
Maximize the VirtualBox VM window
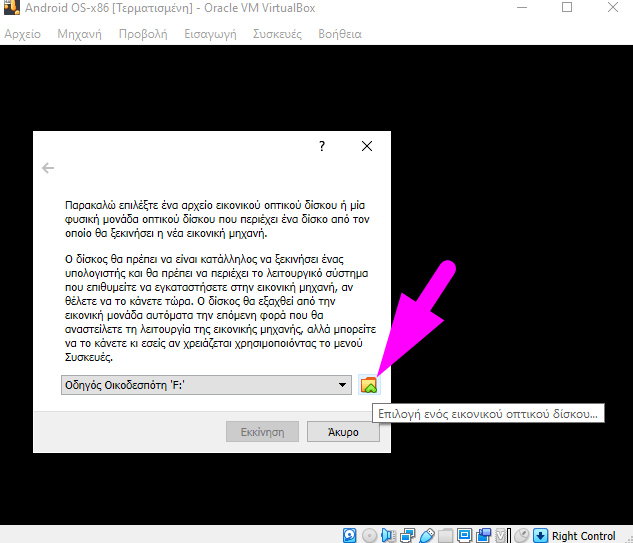point(567,7)
